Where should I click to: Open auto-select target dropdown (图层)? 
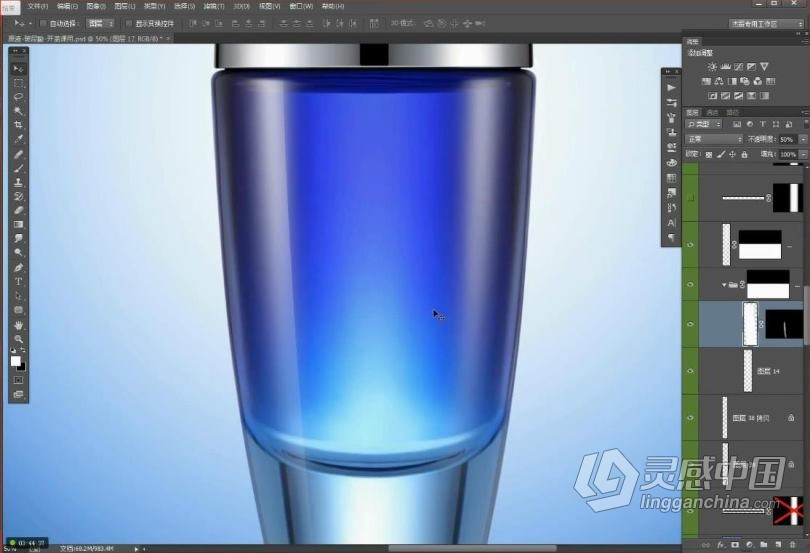tap(100, 23)
